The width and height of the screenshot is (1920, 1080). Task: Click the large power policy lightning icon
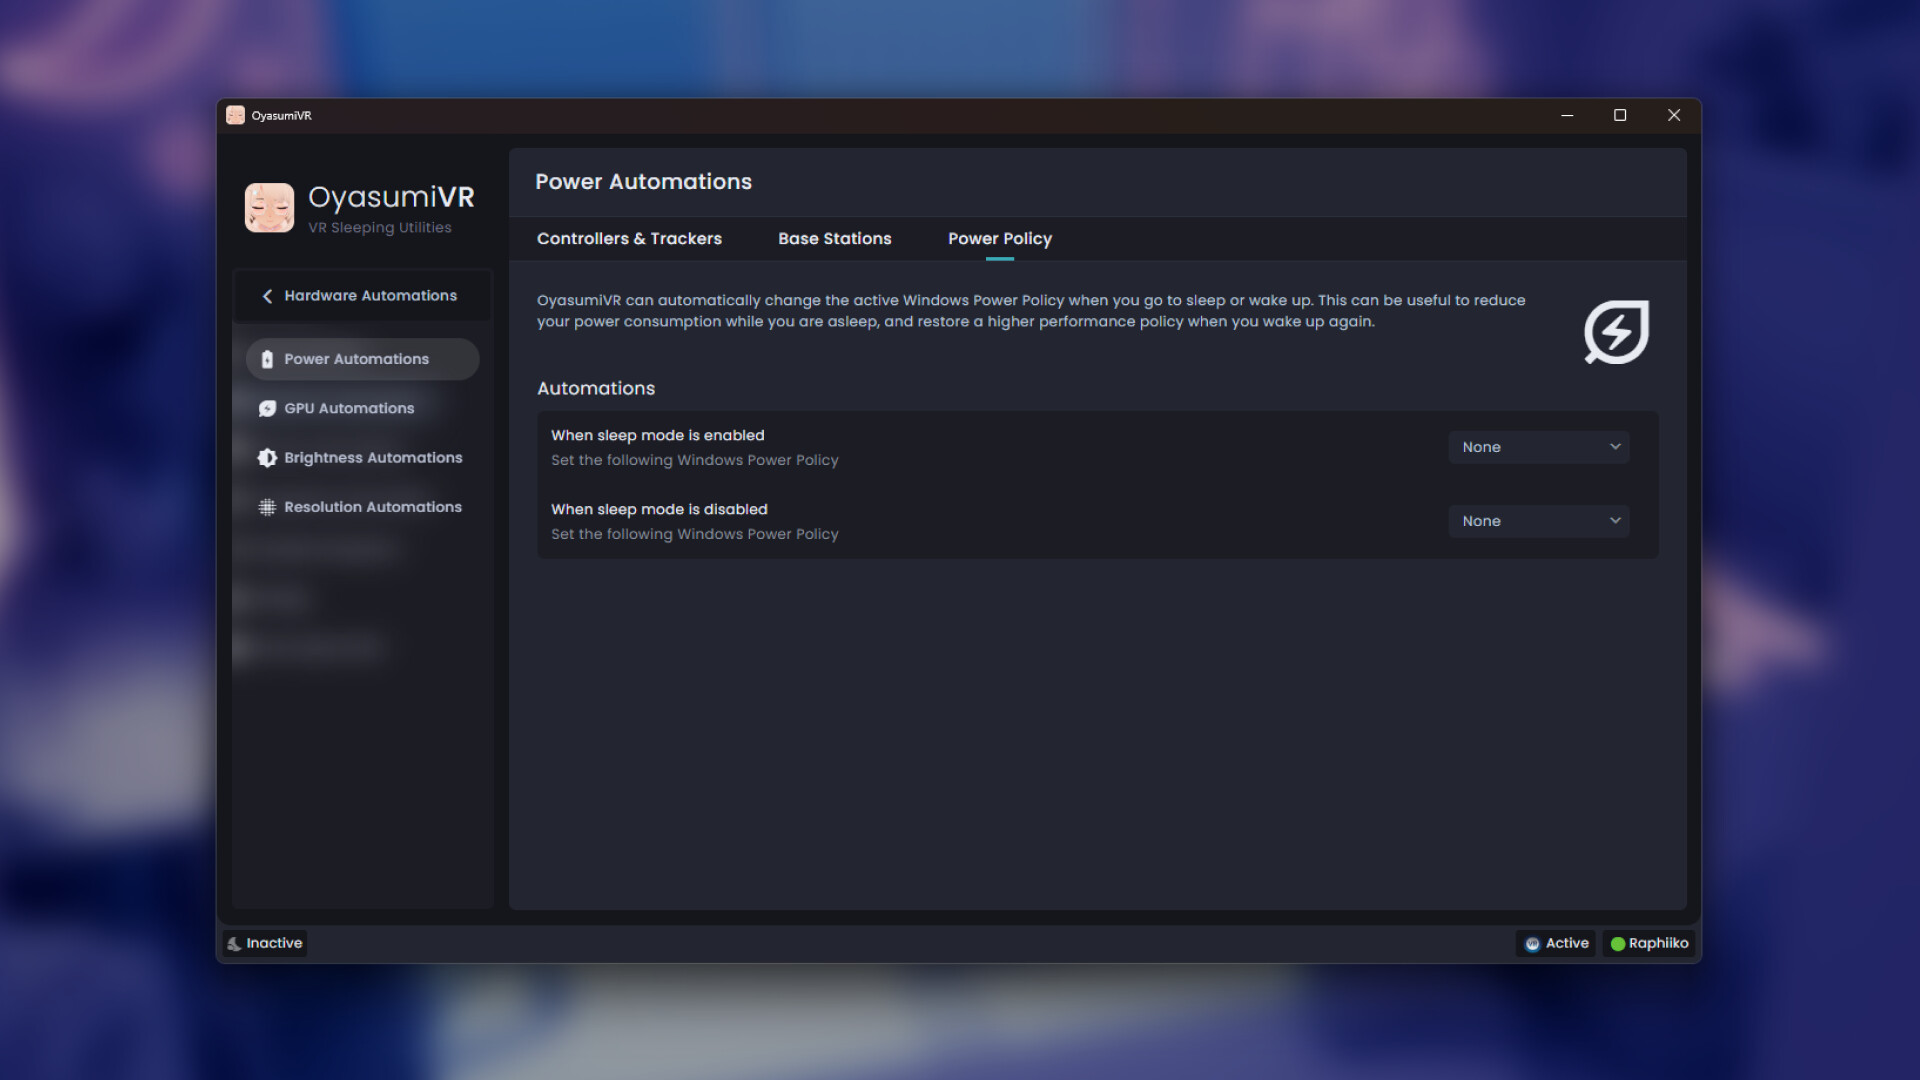coord(1615,331)
